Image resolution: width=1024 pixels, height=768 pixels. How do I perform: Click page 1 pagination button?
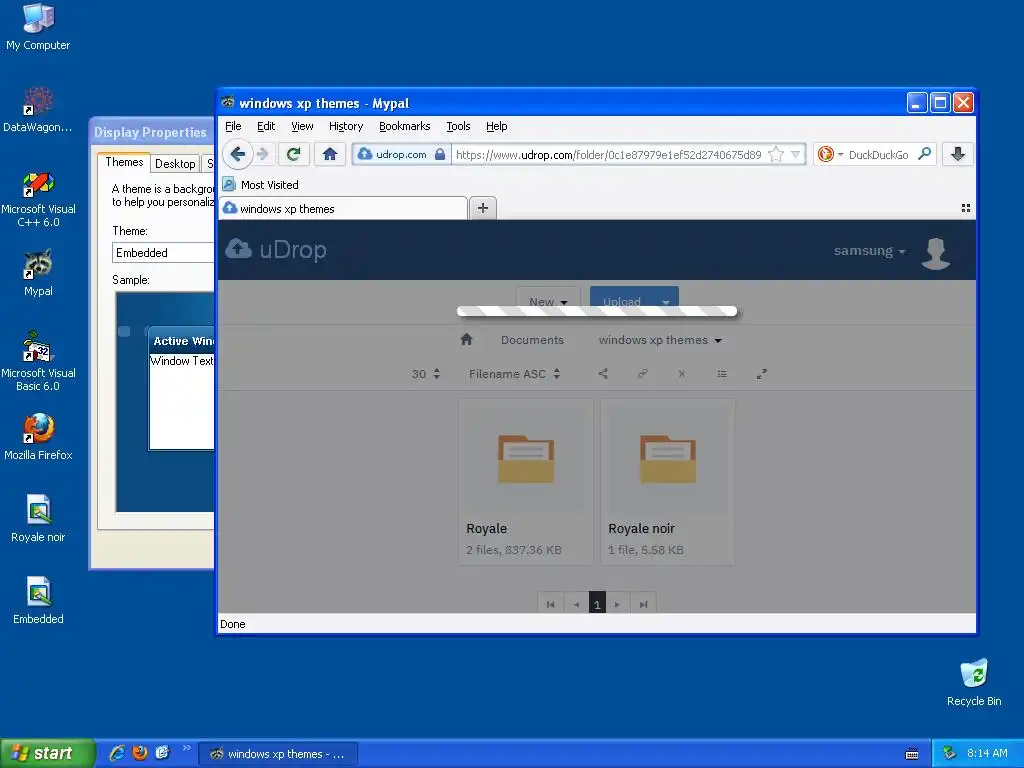pyautogui.click(x=597, y=604)
